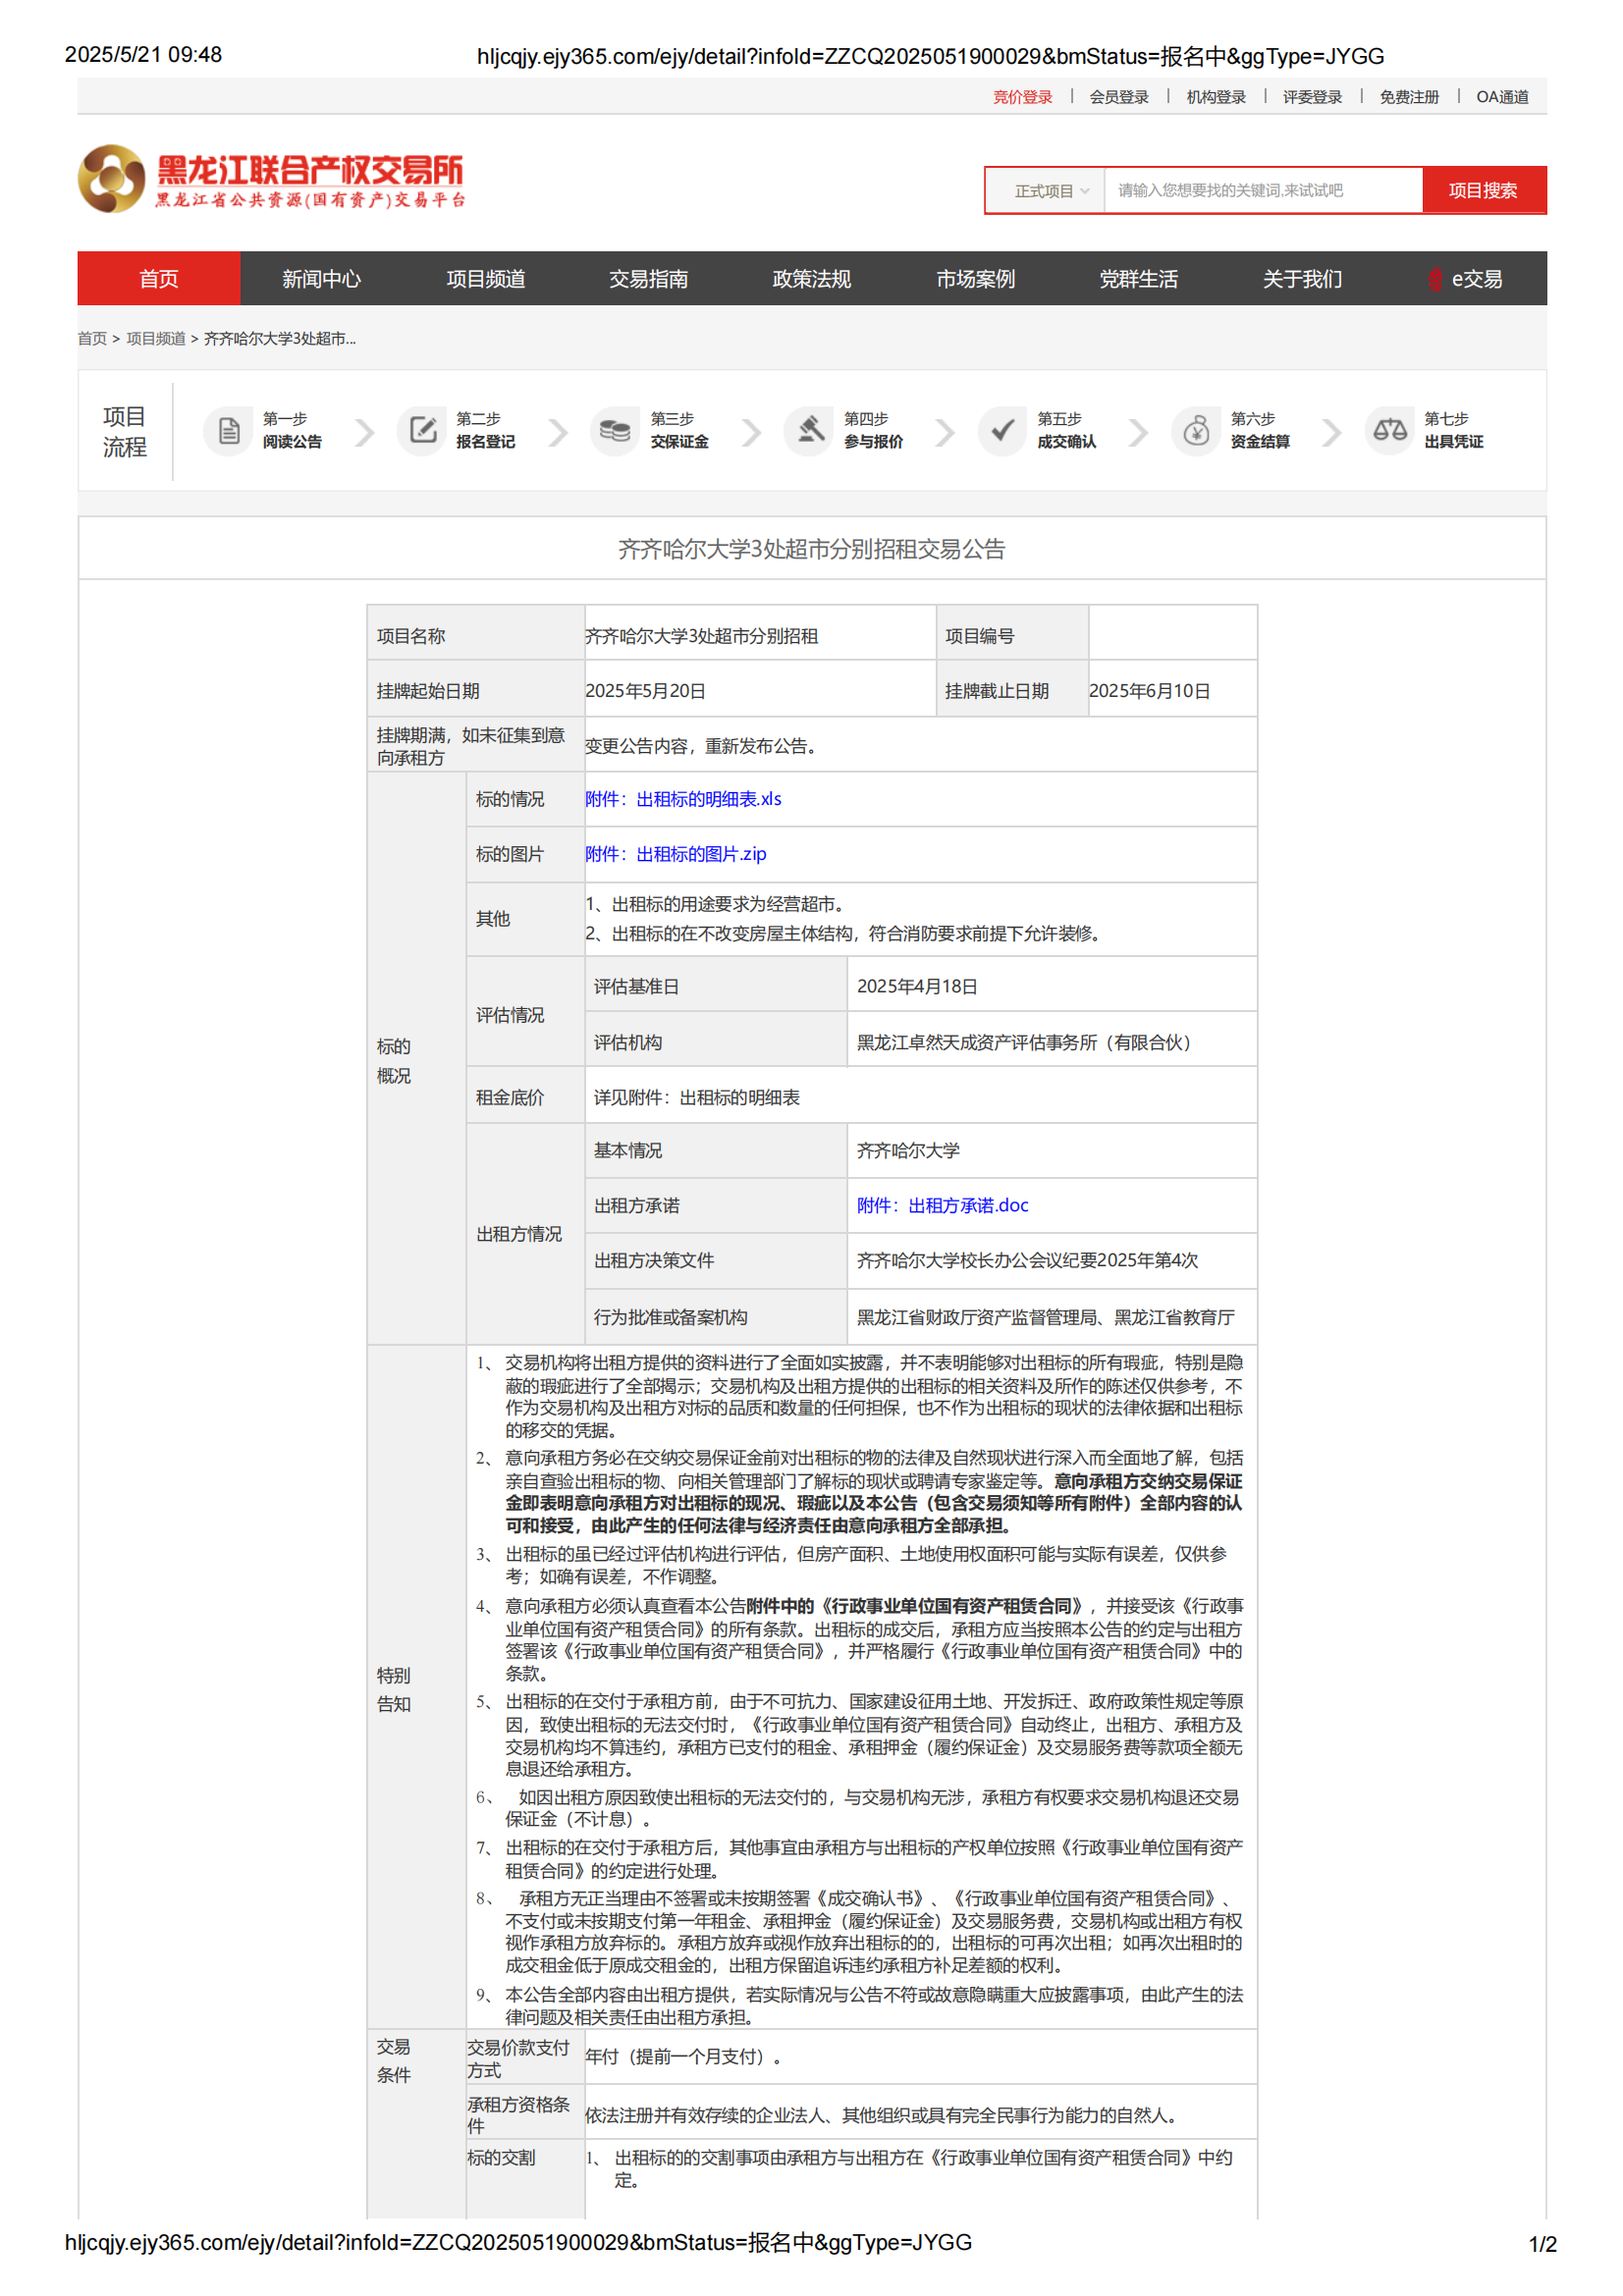Click the 资金结算 money bag icon
Viewport: 1623px width, 2296px height.
pyautogui.click(x=1196, y=431)
